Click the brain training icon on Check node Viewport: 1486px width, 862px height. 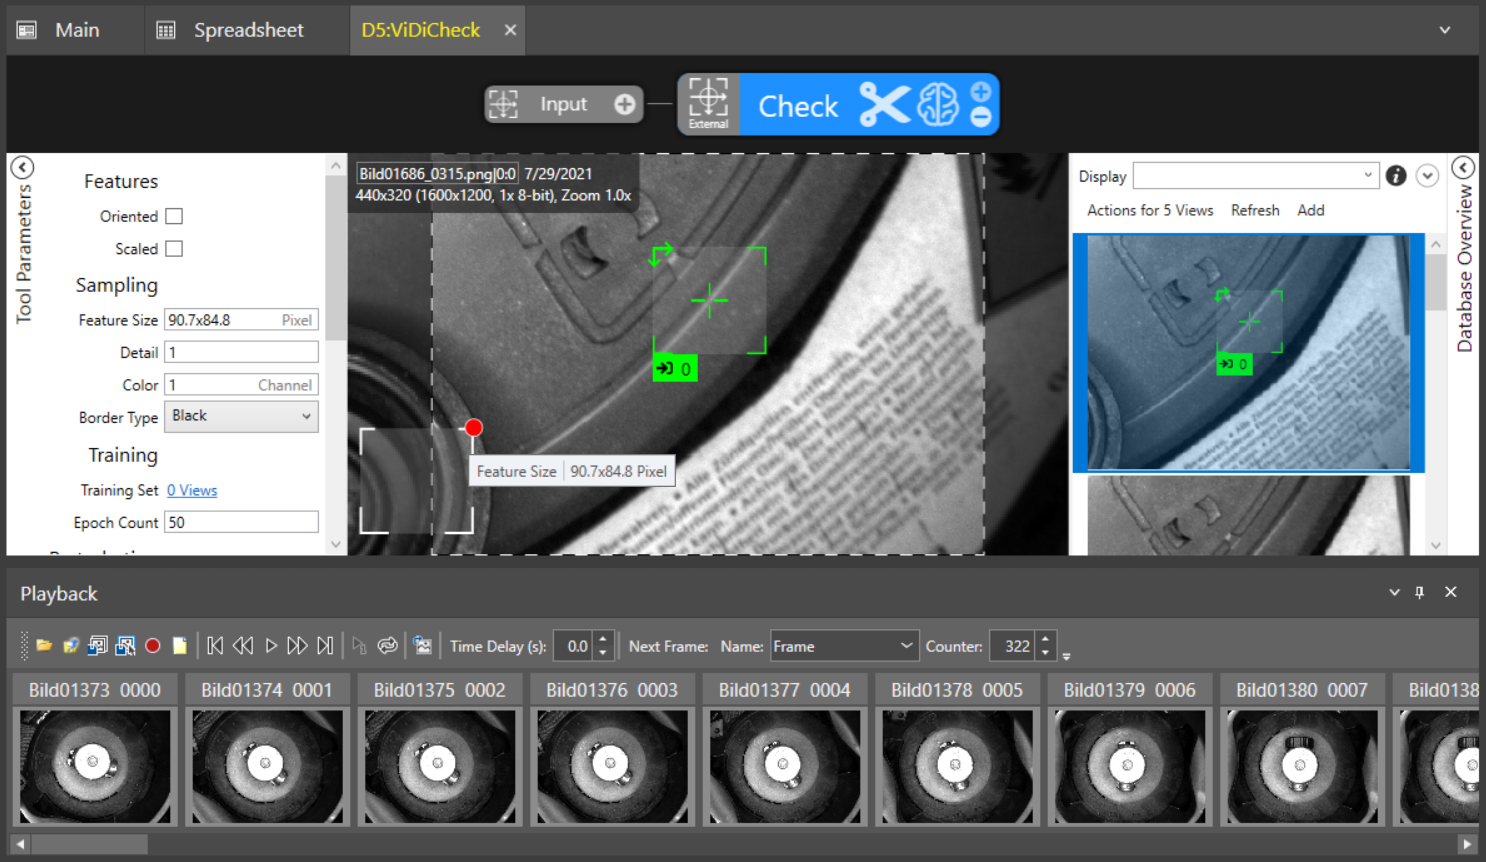tap(938, 105)
